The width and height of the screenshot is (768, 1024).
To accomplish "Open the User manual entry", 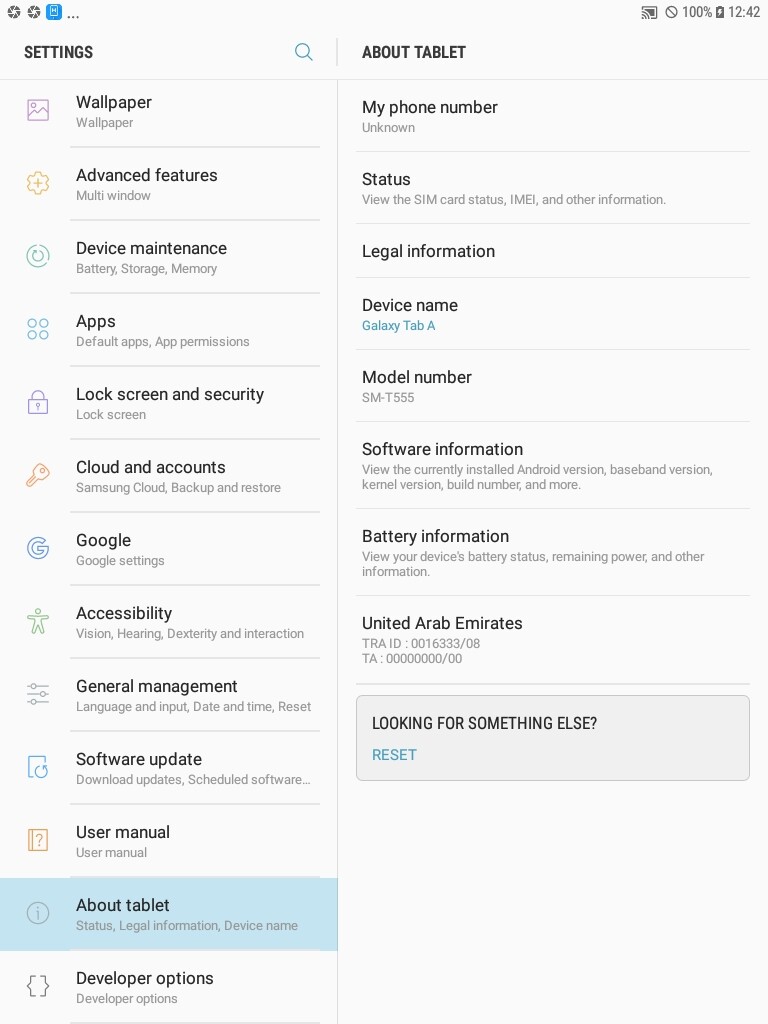I will (x=168, y=841).
